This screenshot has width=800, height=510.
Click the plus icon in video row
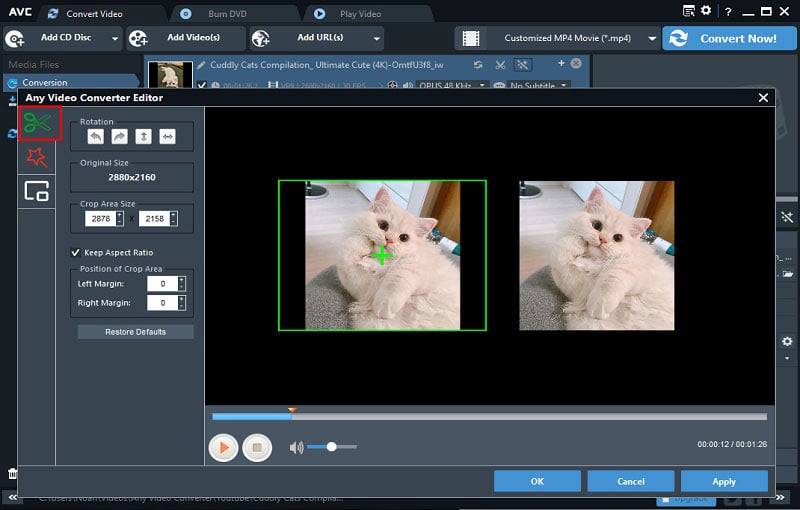coord(561,63)
